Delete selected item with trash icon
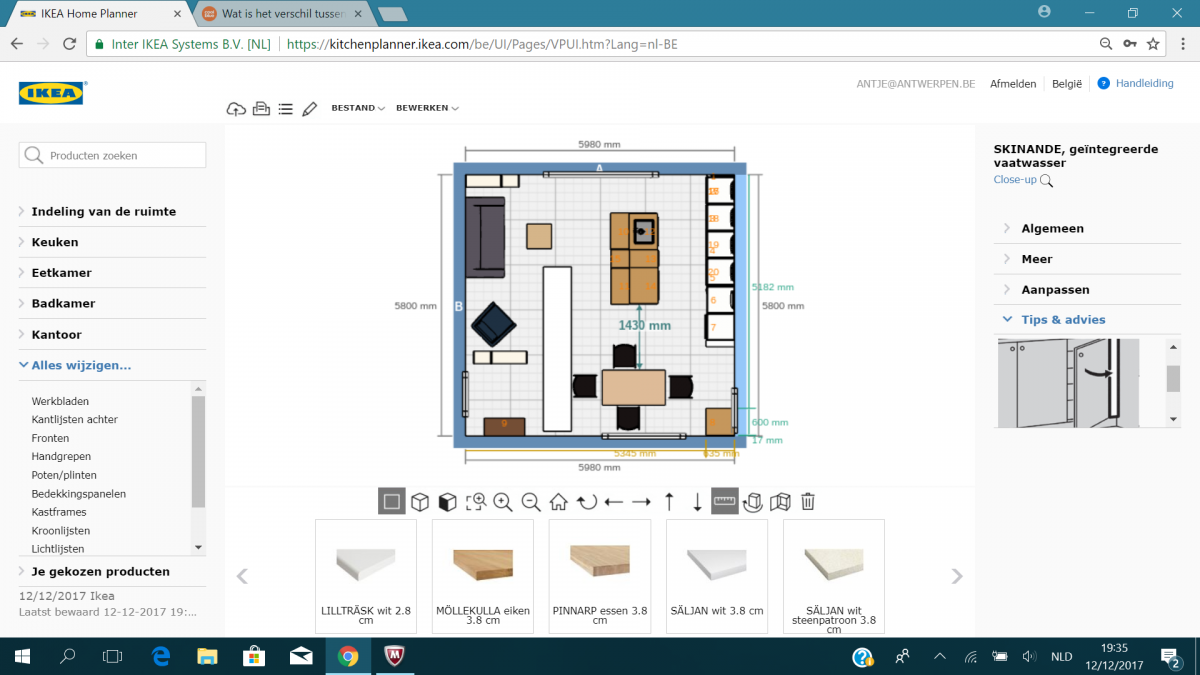The image size is (1200, 675). click(x=808, y=502)
